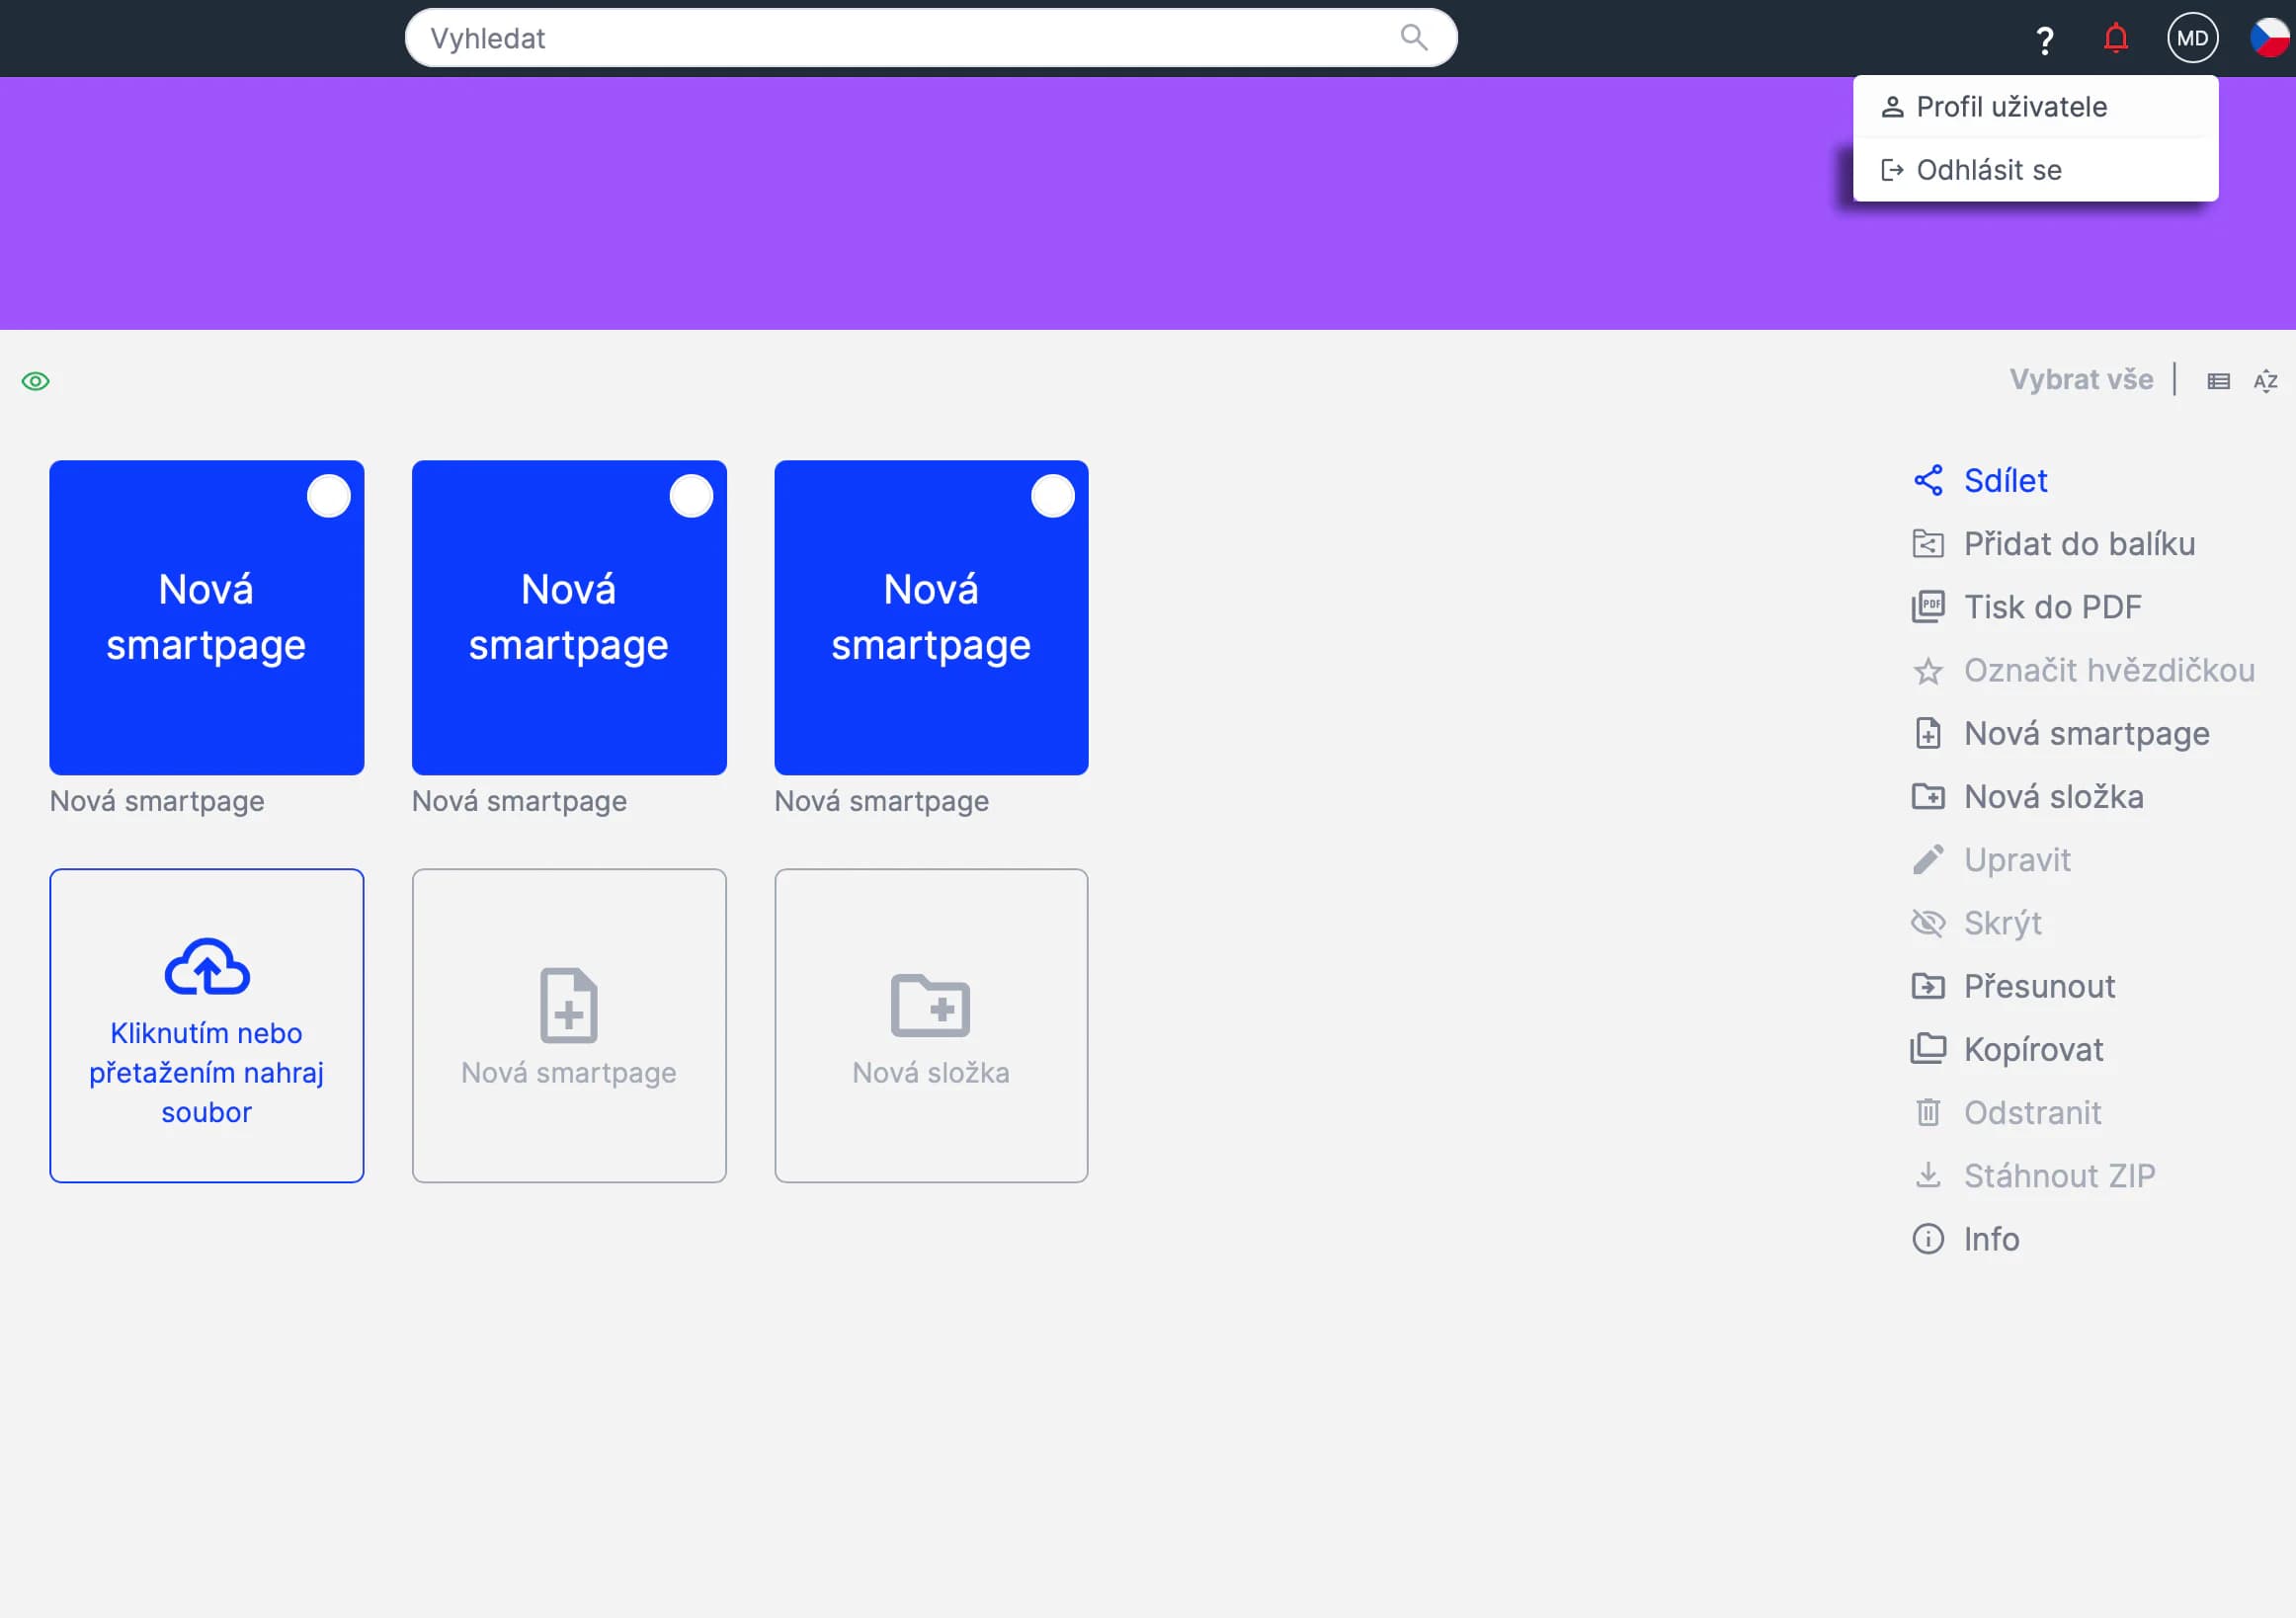2296x1618 pixels.
Task: Click the red notification bell icon
Action: [x=2115, y=39]
